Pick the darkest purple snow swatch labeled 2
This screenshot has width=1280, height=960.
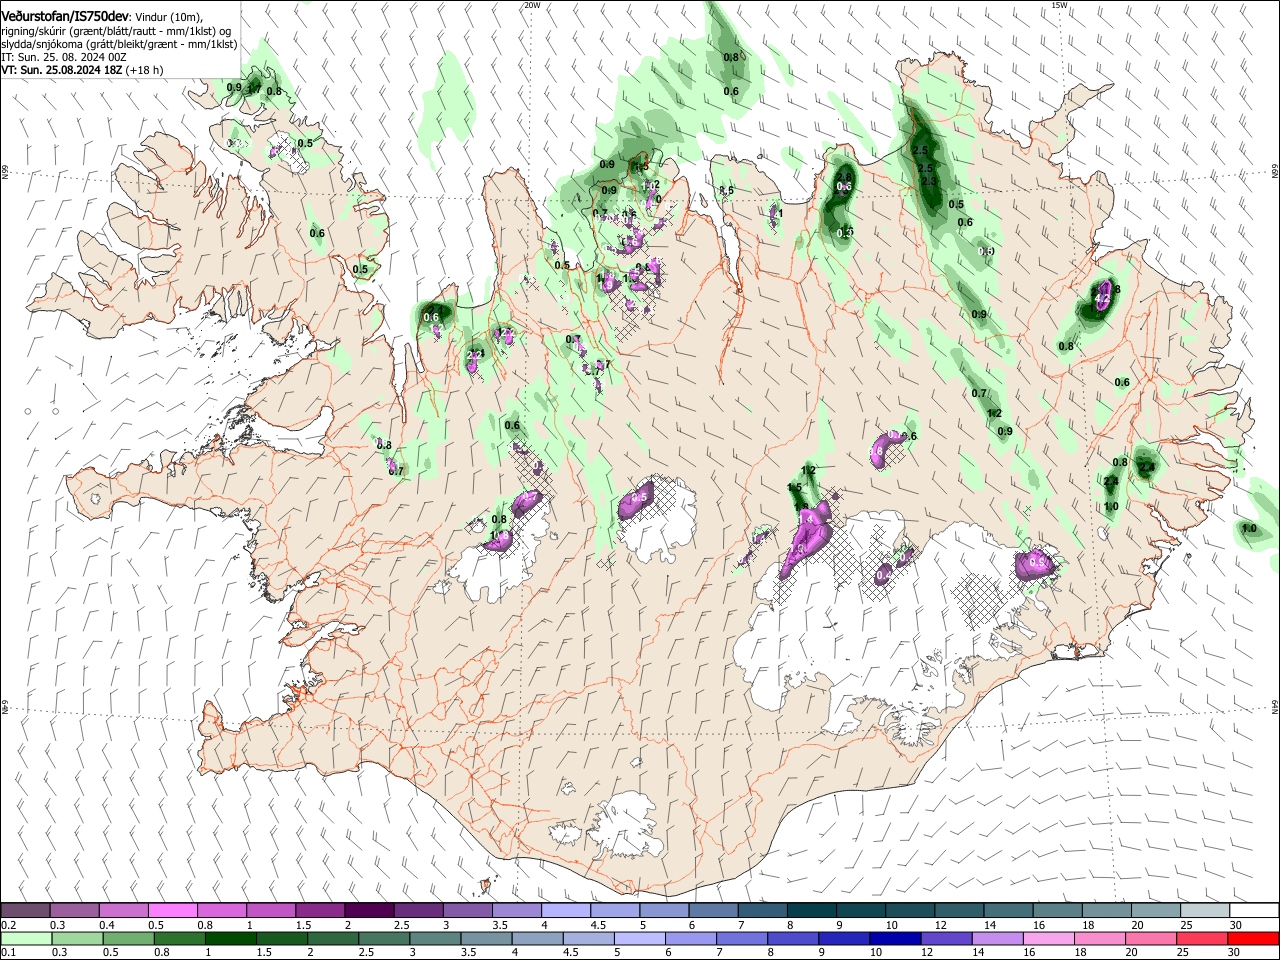369,910
